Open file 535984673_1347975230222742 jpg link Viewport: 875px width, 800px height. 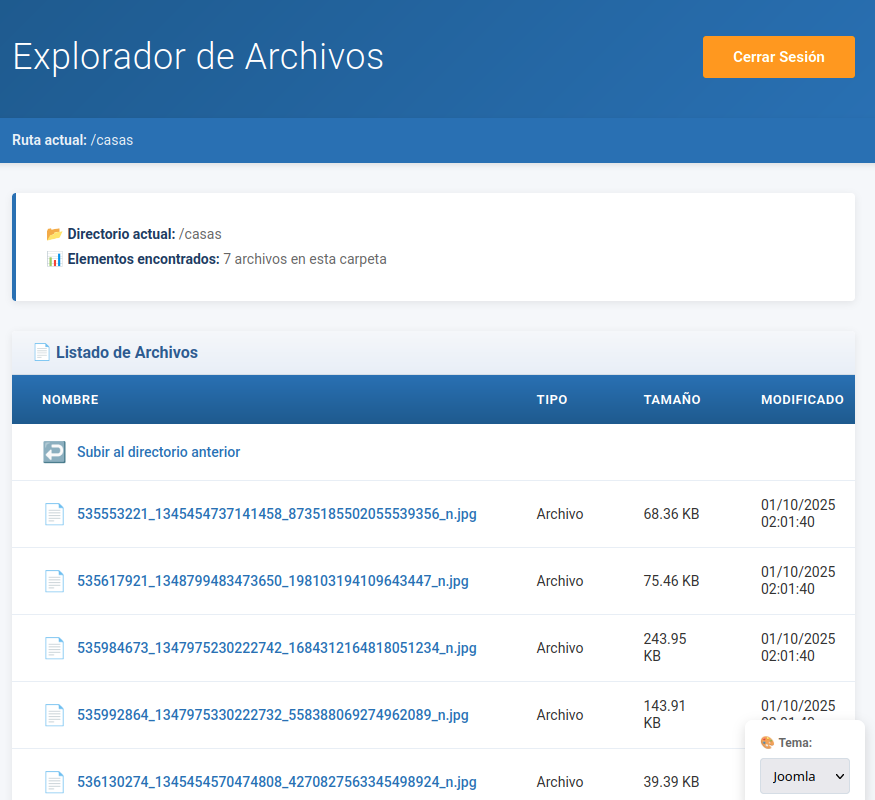pyautogui.click(x=276, y=648)
